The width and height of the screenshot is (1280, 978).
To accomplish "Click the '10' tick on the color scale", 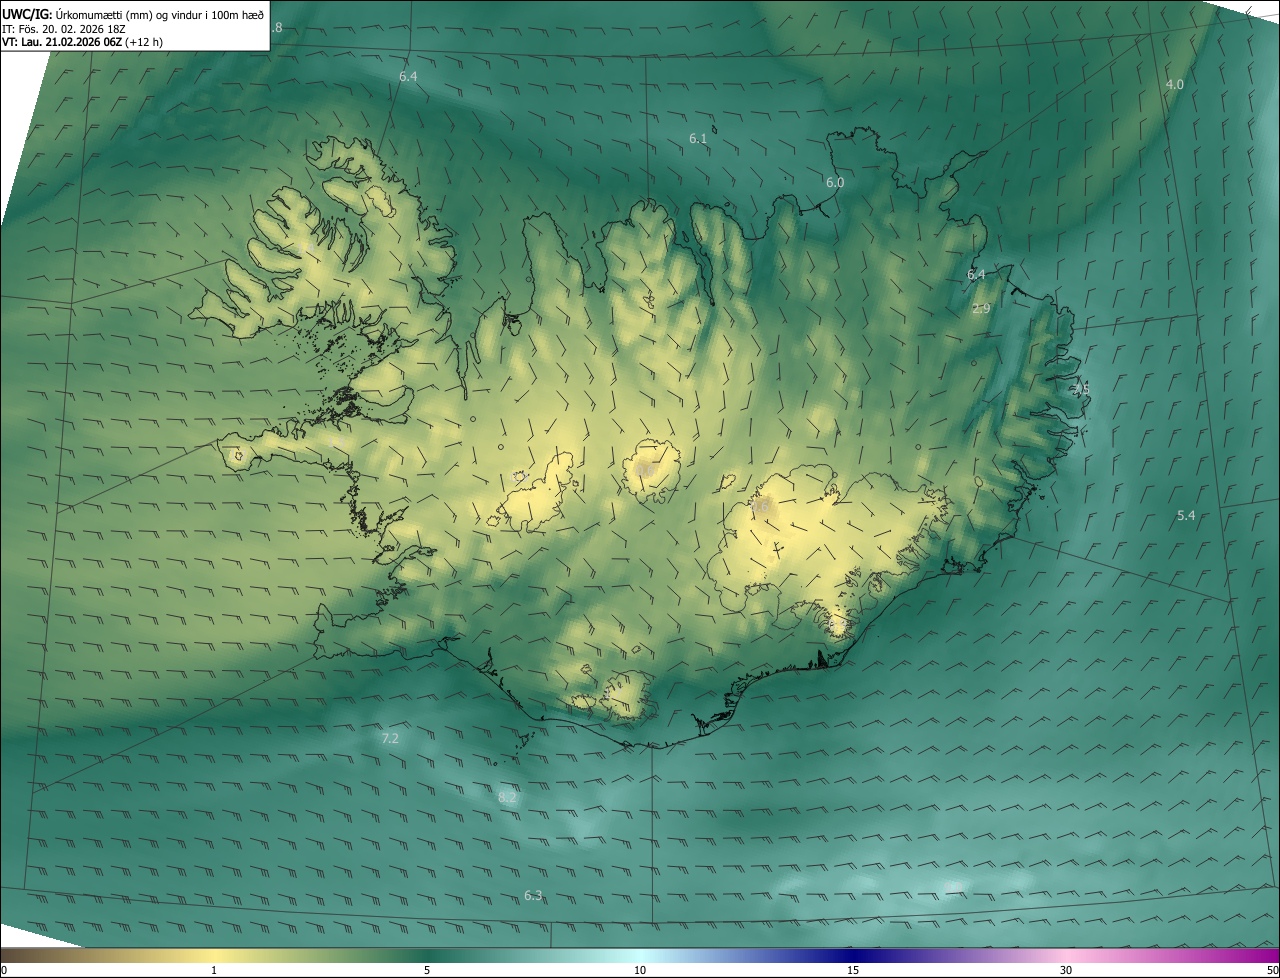I will pyautogui.click(x=640, y=971).
